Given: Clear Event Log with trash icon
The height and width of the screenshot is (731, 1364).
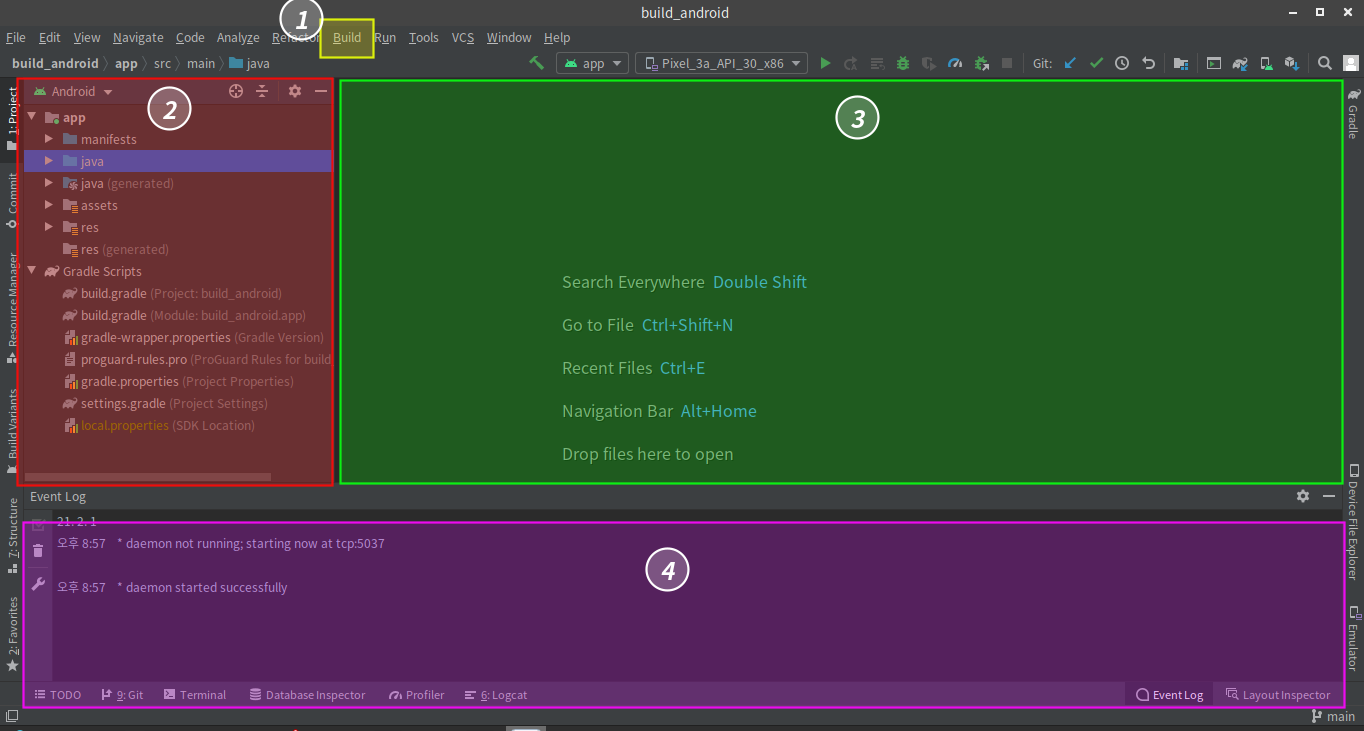Looking at the screenshot, I should click(x=38, y=551).
